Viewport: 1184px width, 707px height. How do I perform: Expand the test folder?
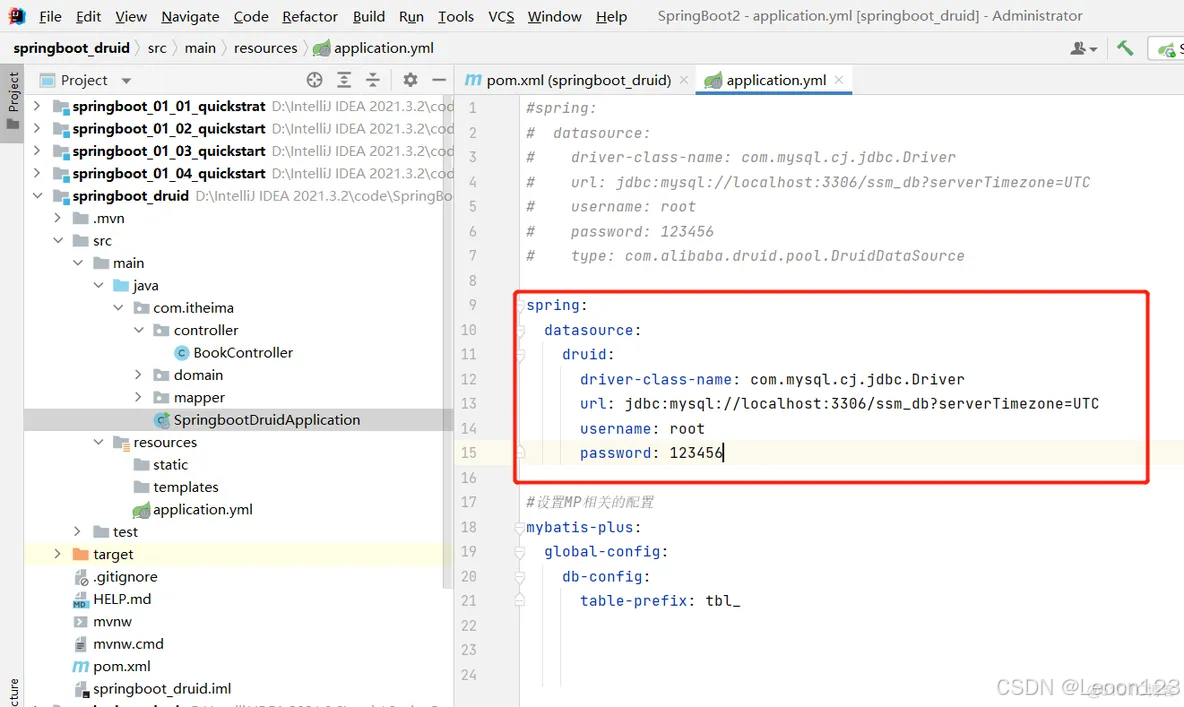[x=78, y=532]
